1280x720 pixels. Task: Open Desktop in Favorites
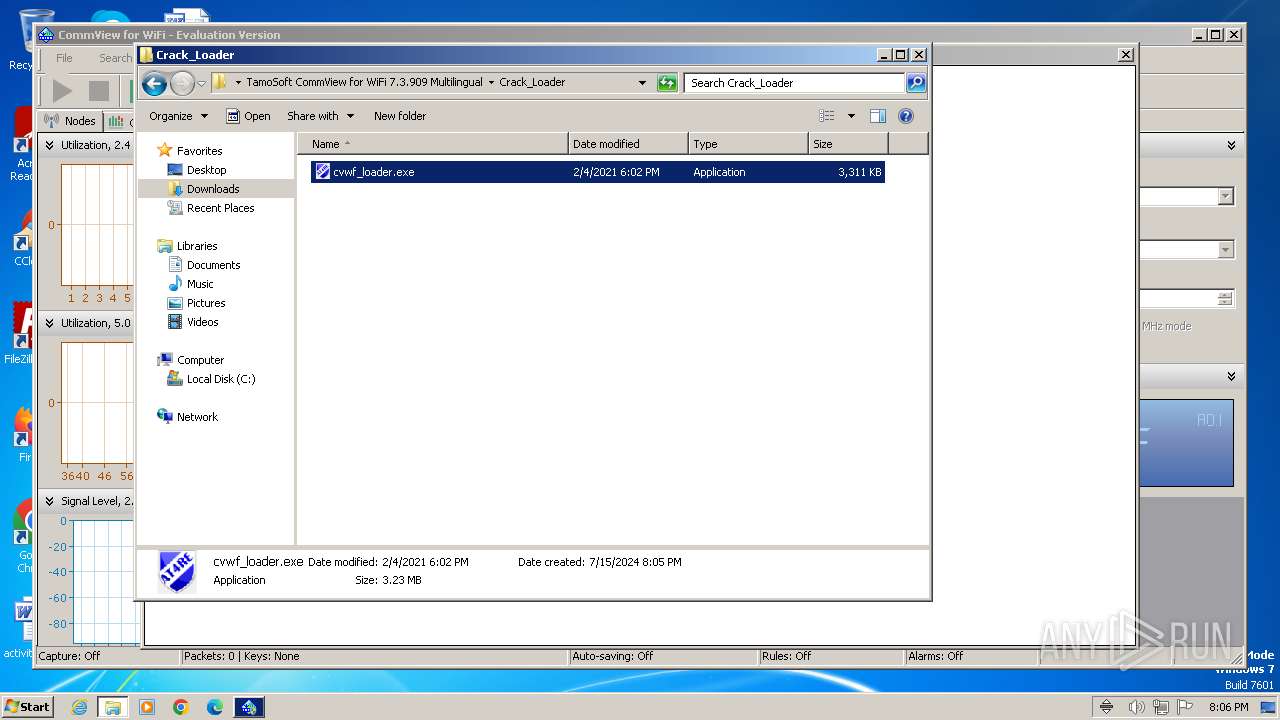tap(206, 170)
